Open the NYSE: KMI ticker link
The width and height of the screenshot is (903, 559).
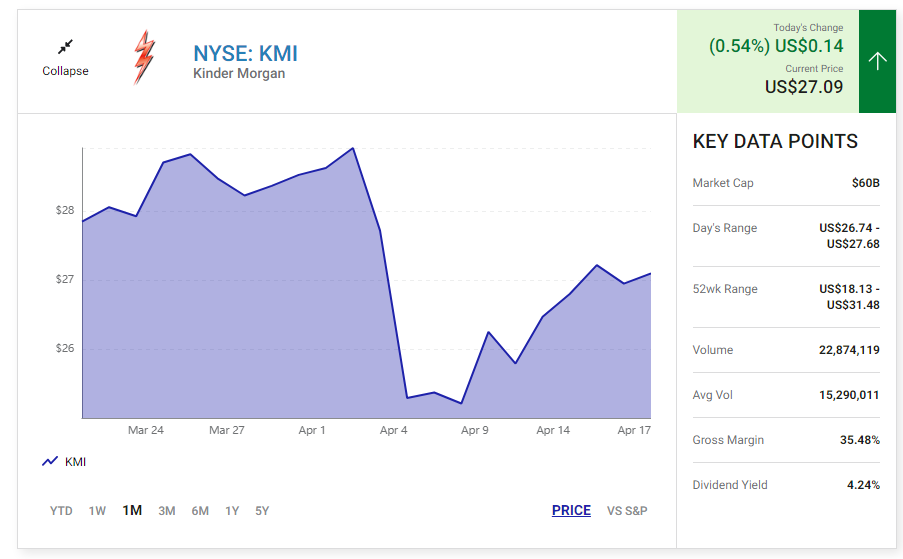[245, 54]
